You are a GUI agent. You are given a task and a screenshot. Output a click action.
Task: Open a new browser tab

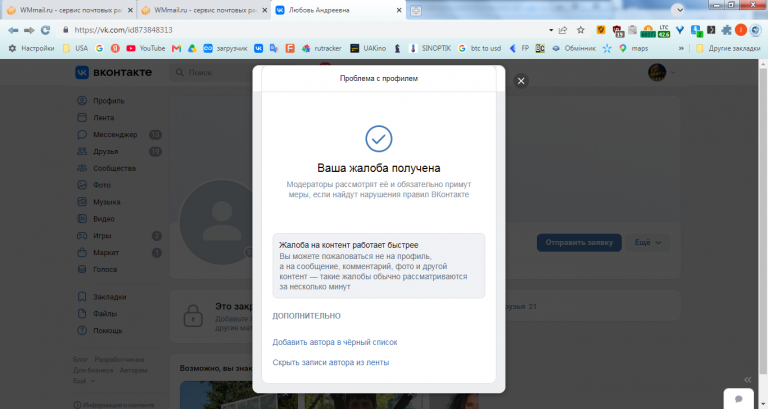(415, 10)
